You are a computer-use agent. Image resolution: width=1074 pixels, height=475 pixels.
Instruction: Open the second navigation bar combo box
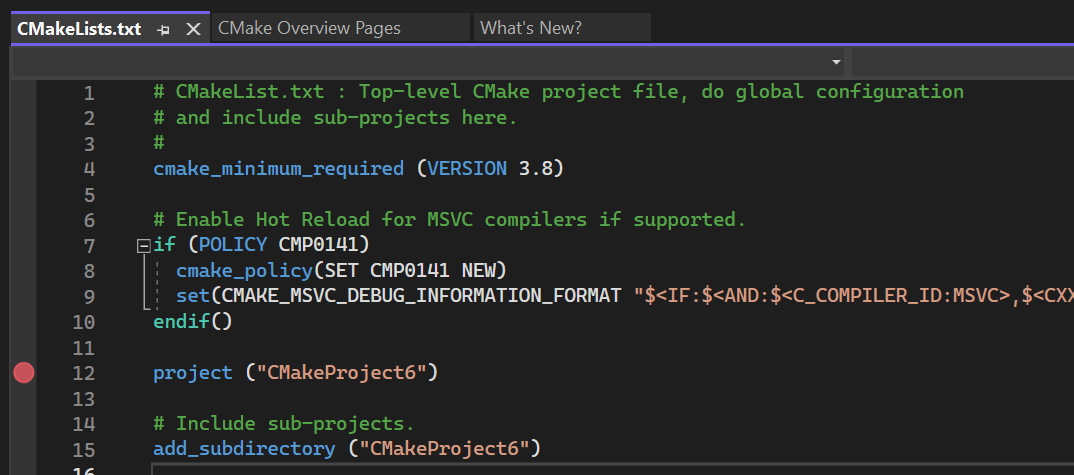pos(960,62)
